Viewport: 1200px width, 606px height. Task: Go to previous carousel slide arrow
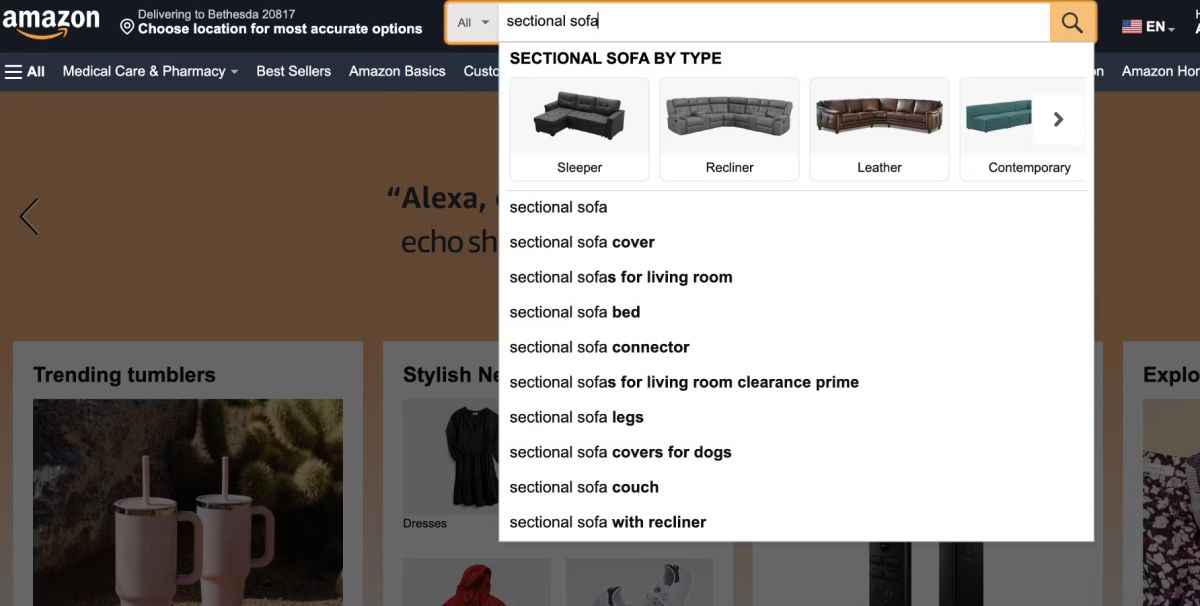coord(29,217)
